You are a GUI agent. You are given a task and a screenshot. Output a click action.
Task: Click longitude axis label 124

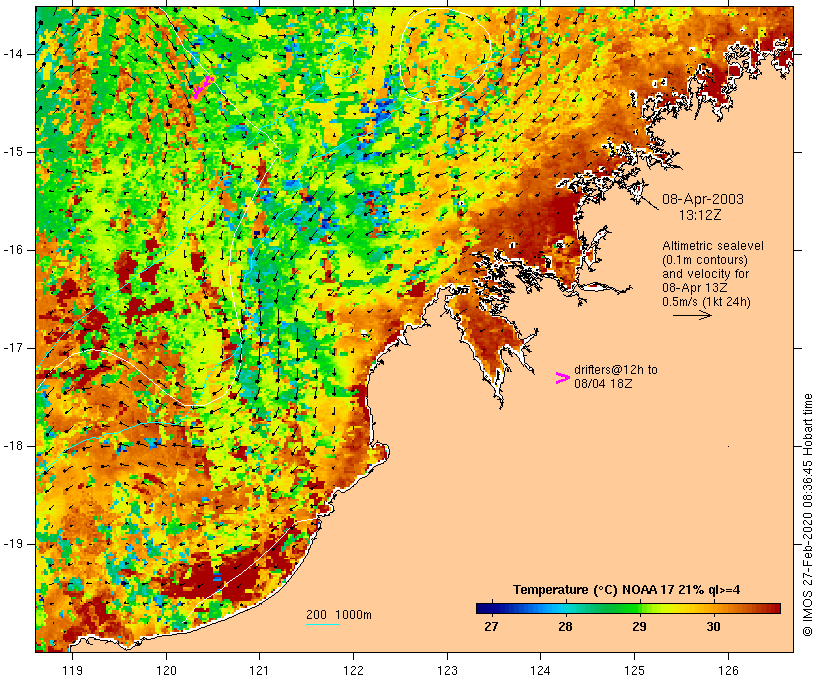coord(541,670)
